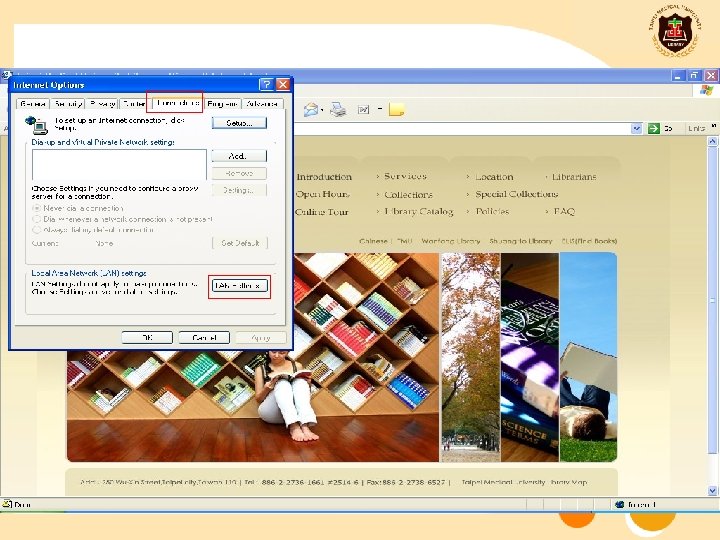Open the Online Tour link
720x540 pixels.
[x=321, y=212]
